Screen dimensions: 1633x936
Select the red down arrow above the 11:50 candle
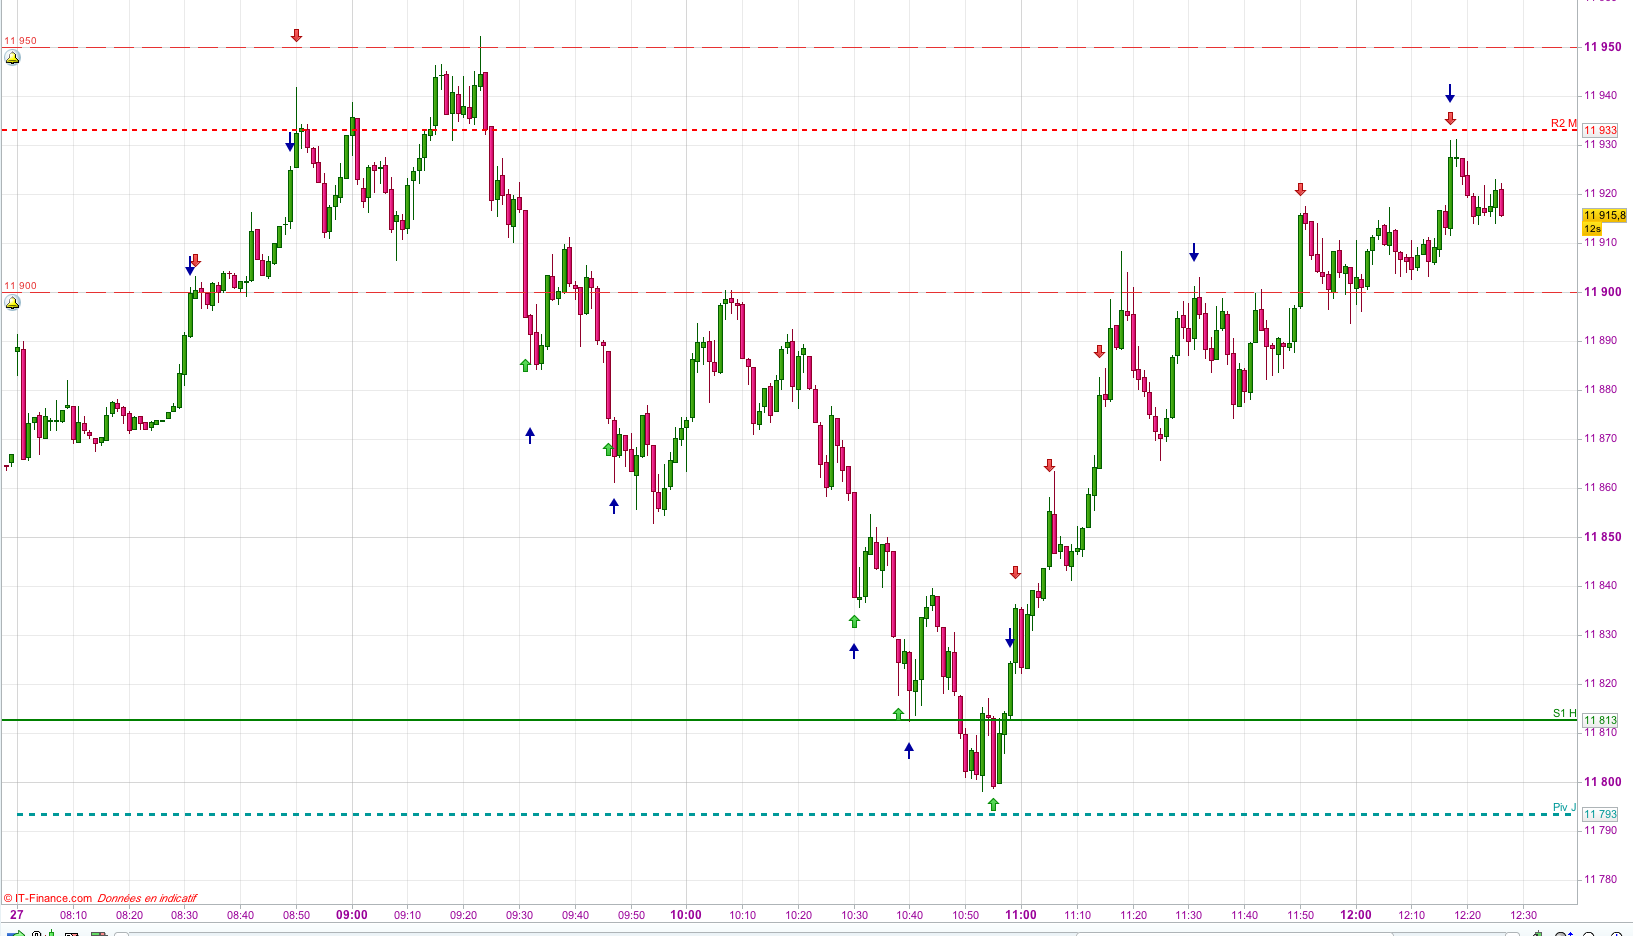coord(1300,190)
